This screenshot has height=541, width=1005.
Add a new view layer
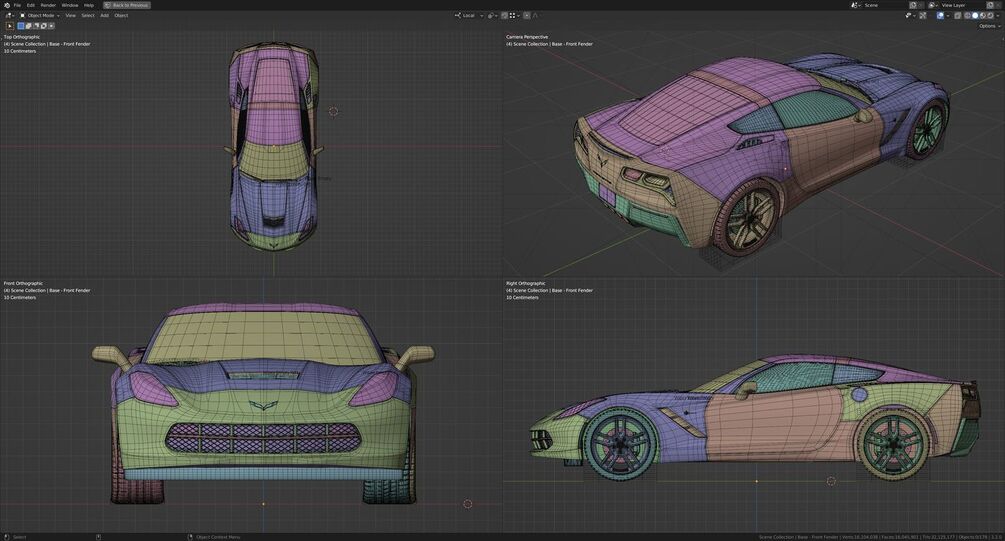coord(990,5)
